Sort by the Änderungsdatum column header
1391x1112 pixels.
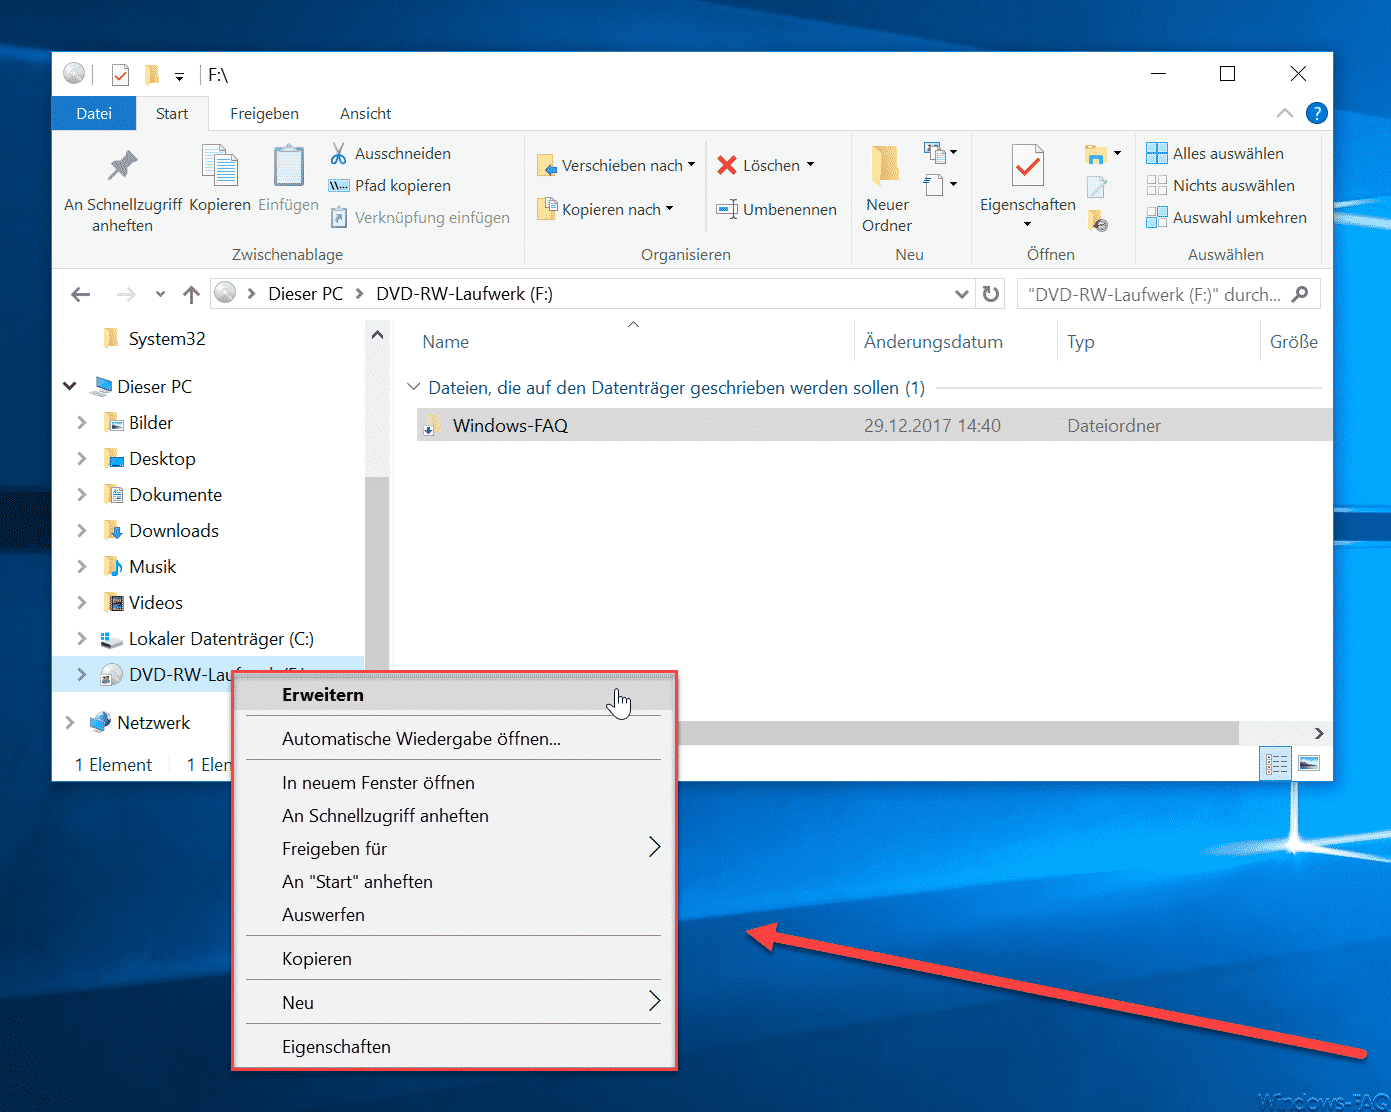coord(933,341)
